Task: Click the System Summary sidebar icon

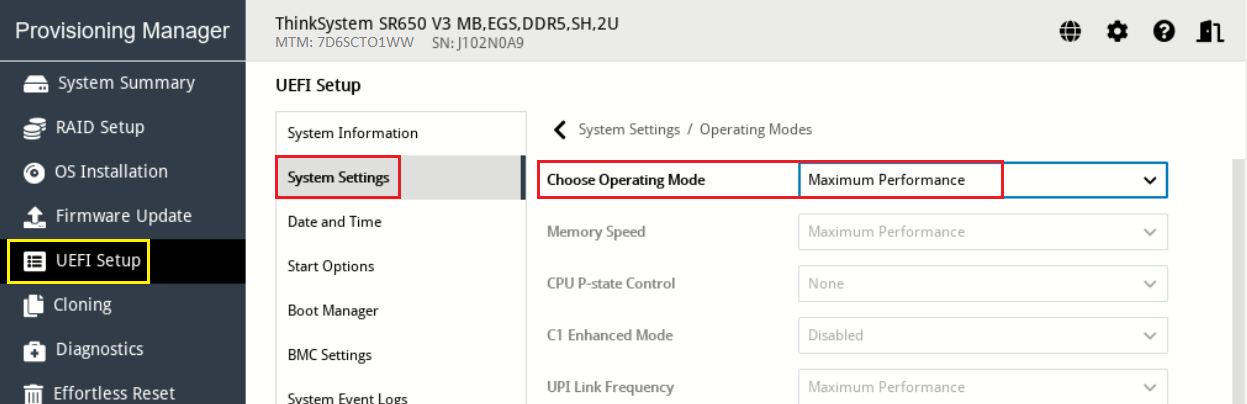Action: coord(35,83)
